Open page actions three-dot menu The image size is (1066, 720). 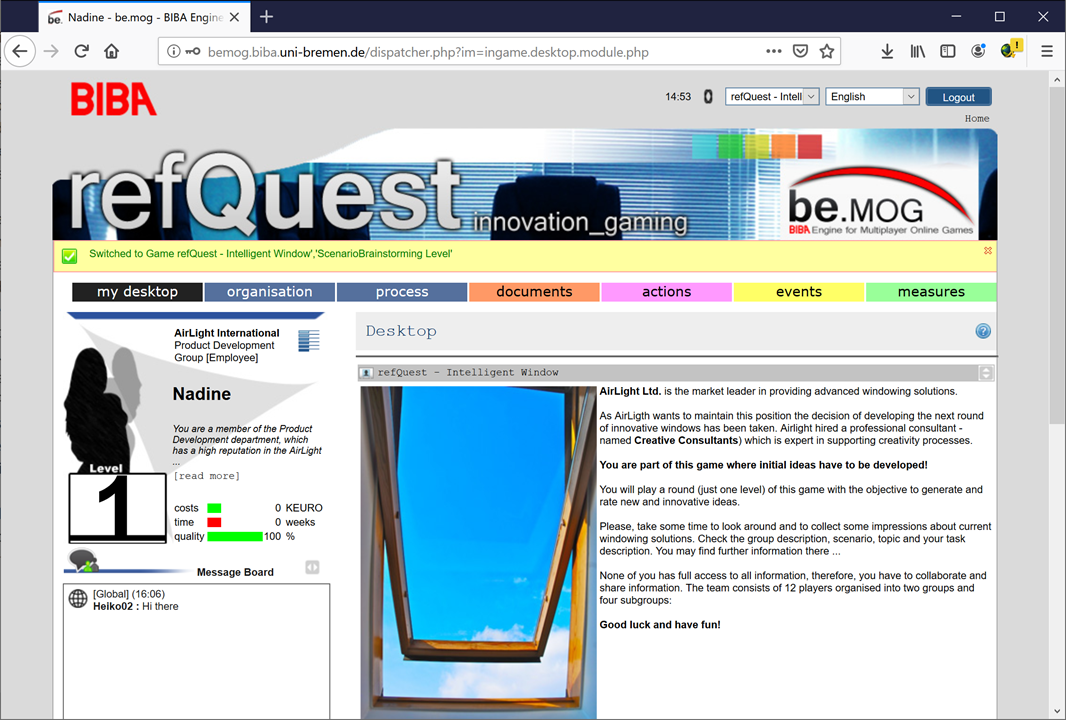[x=774, y=51]
